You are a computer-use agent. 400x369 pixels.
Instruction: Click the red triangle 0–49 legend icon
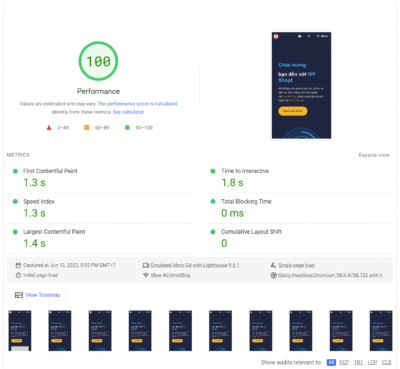49,128
